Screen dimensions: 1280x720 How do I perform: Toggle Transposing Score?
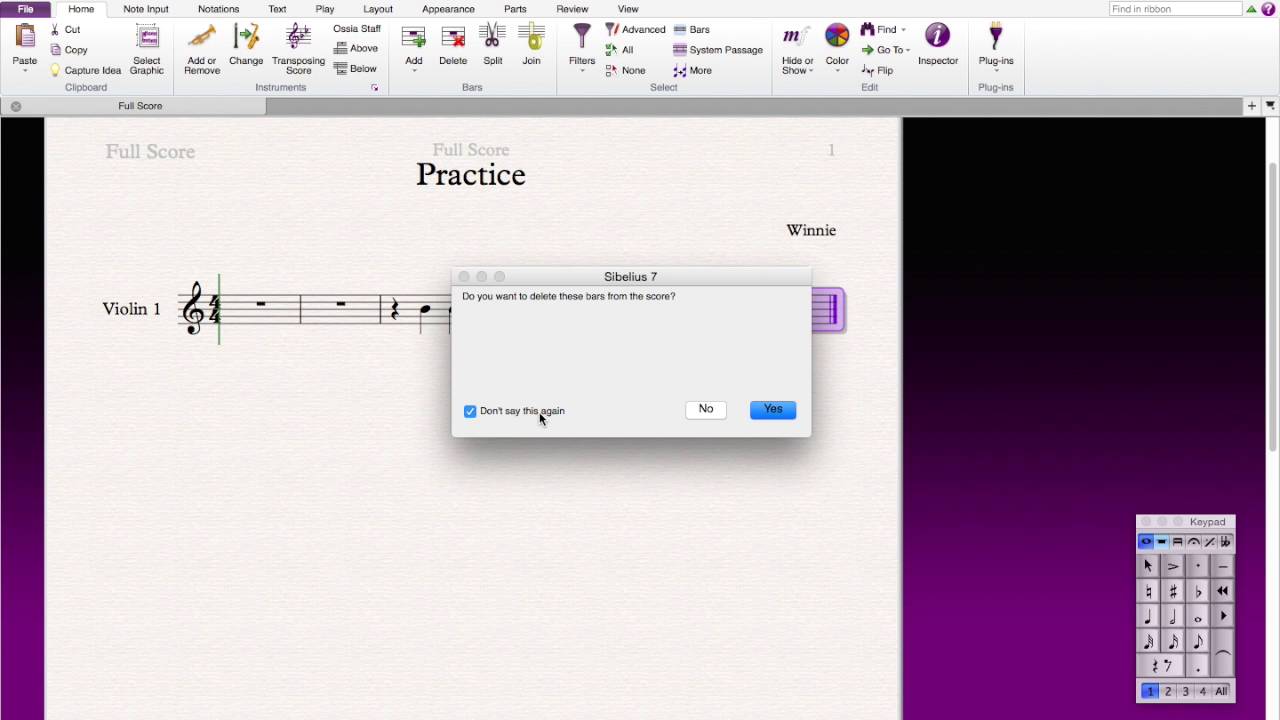[298, 49]
